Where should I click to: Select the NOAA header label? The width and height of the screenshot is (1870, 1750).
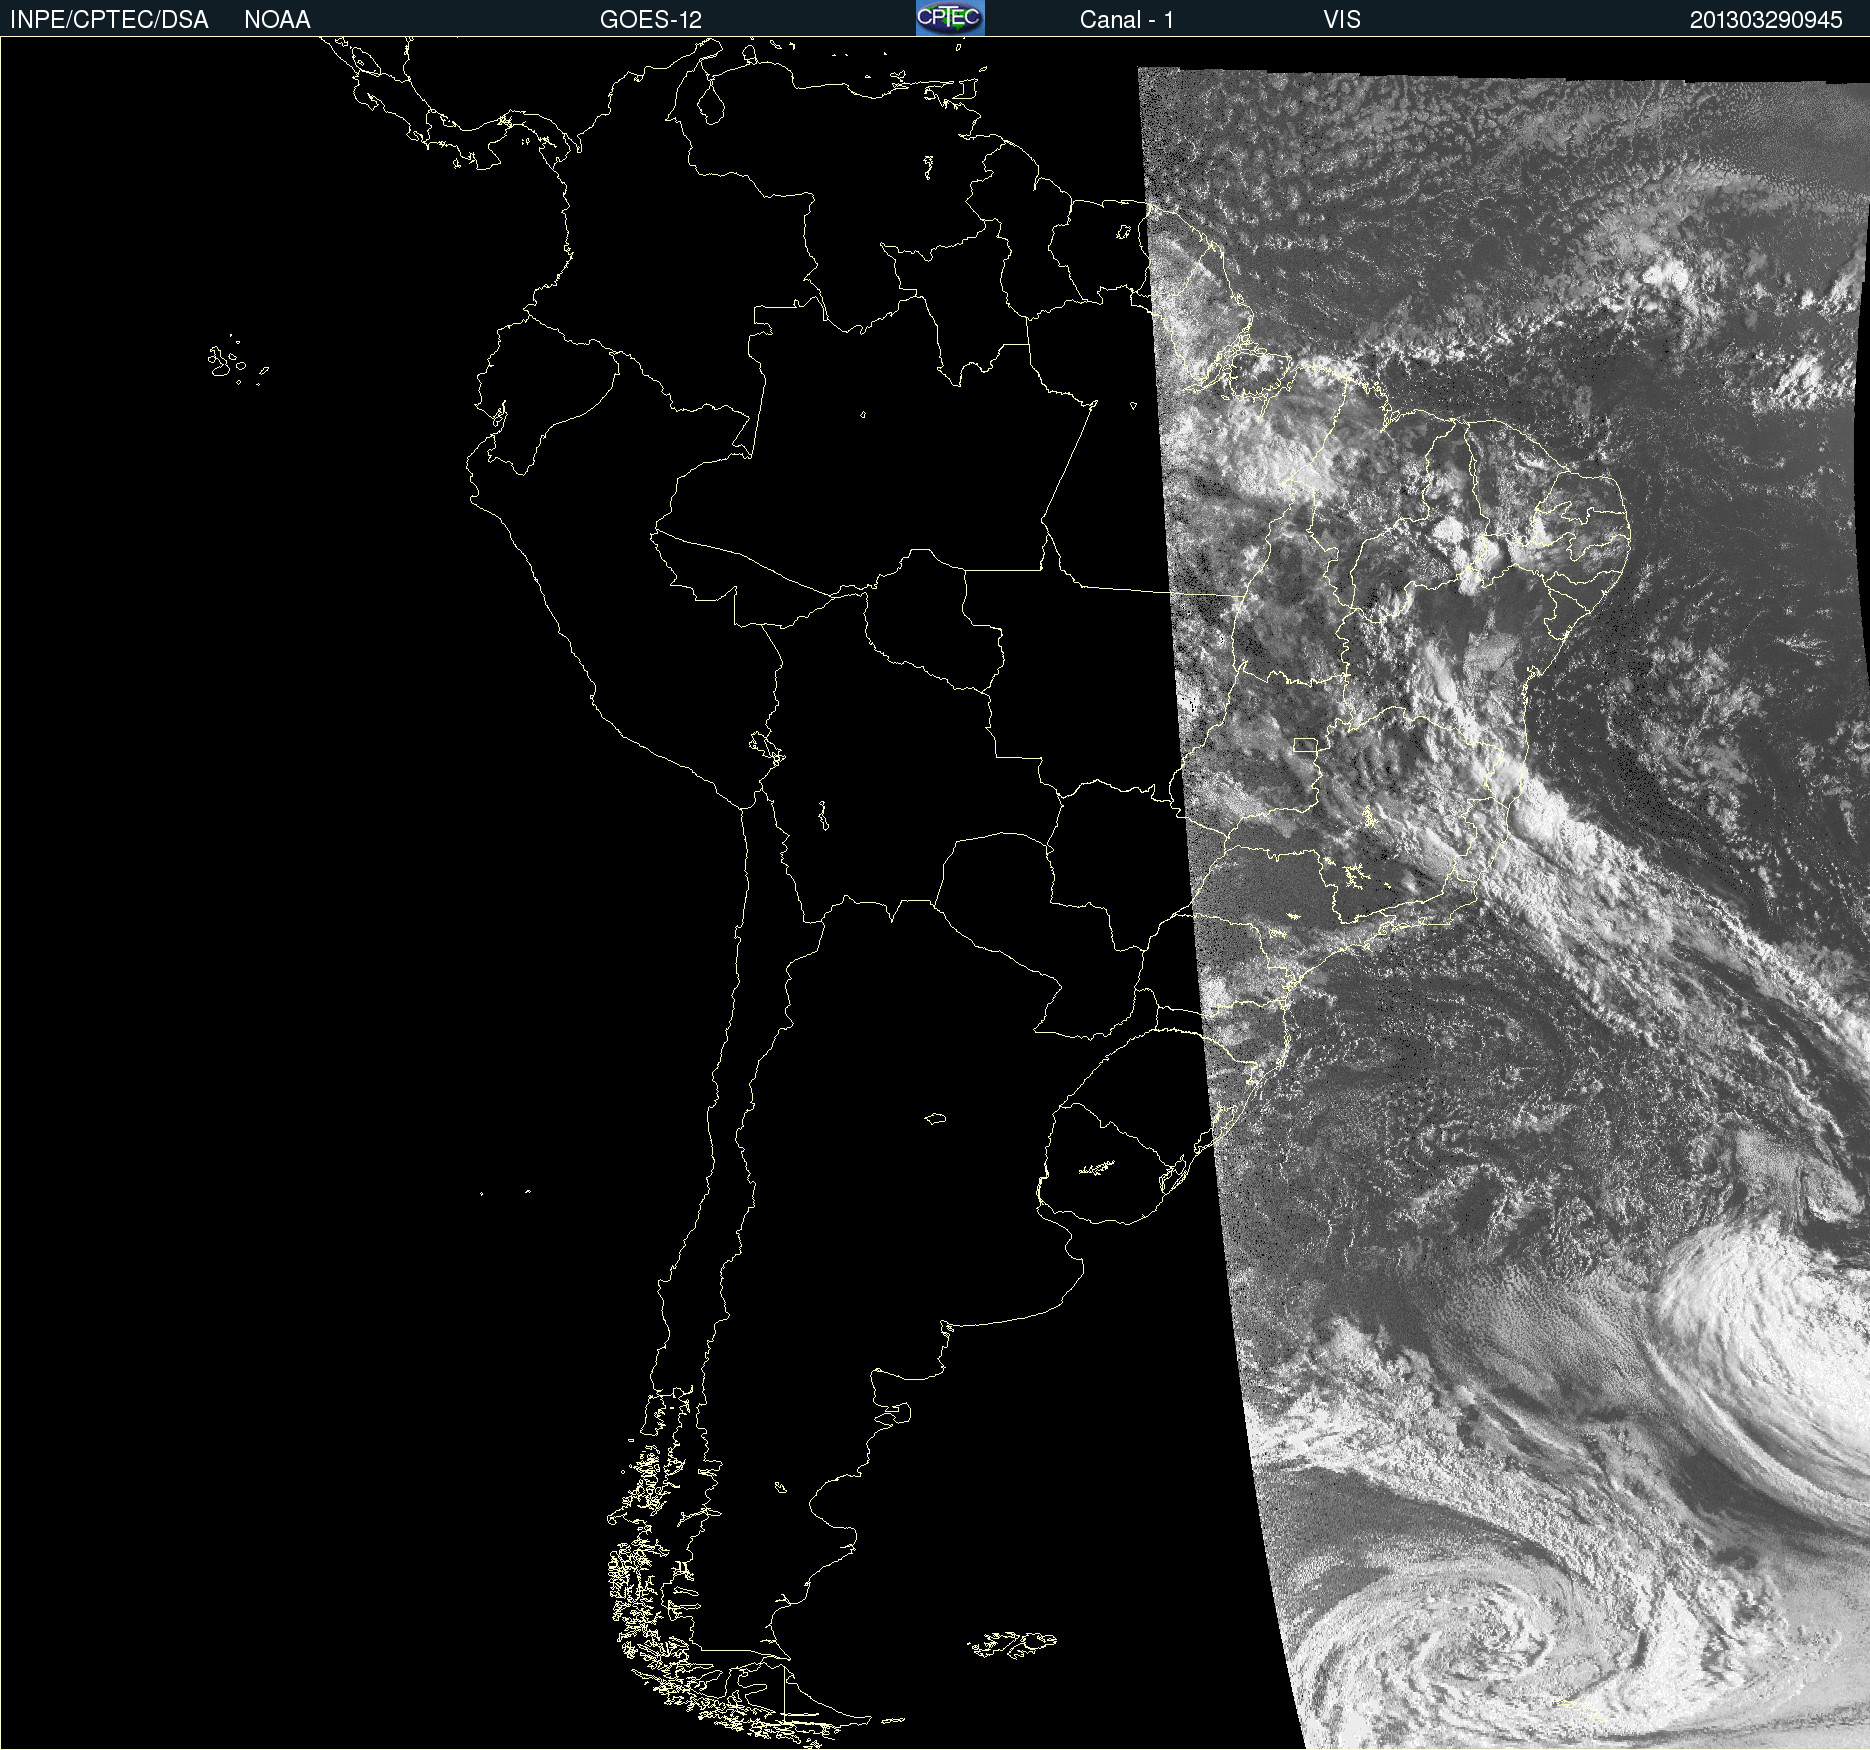(277, 20)
